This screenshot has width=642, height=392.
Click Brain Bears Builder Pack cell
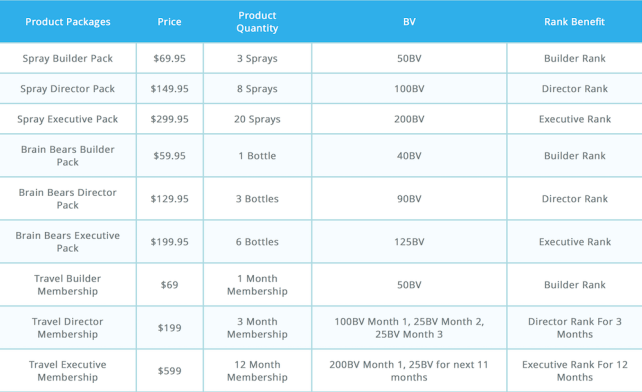pyautogui.click(x=68, y=156)
